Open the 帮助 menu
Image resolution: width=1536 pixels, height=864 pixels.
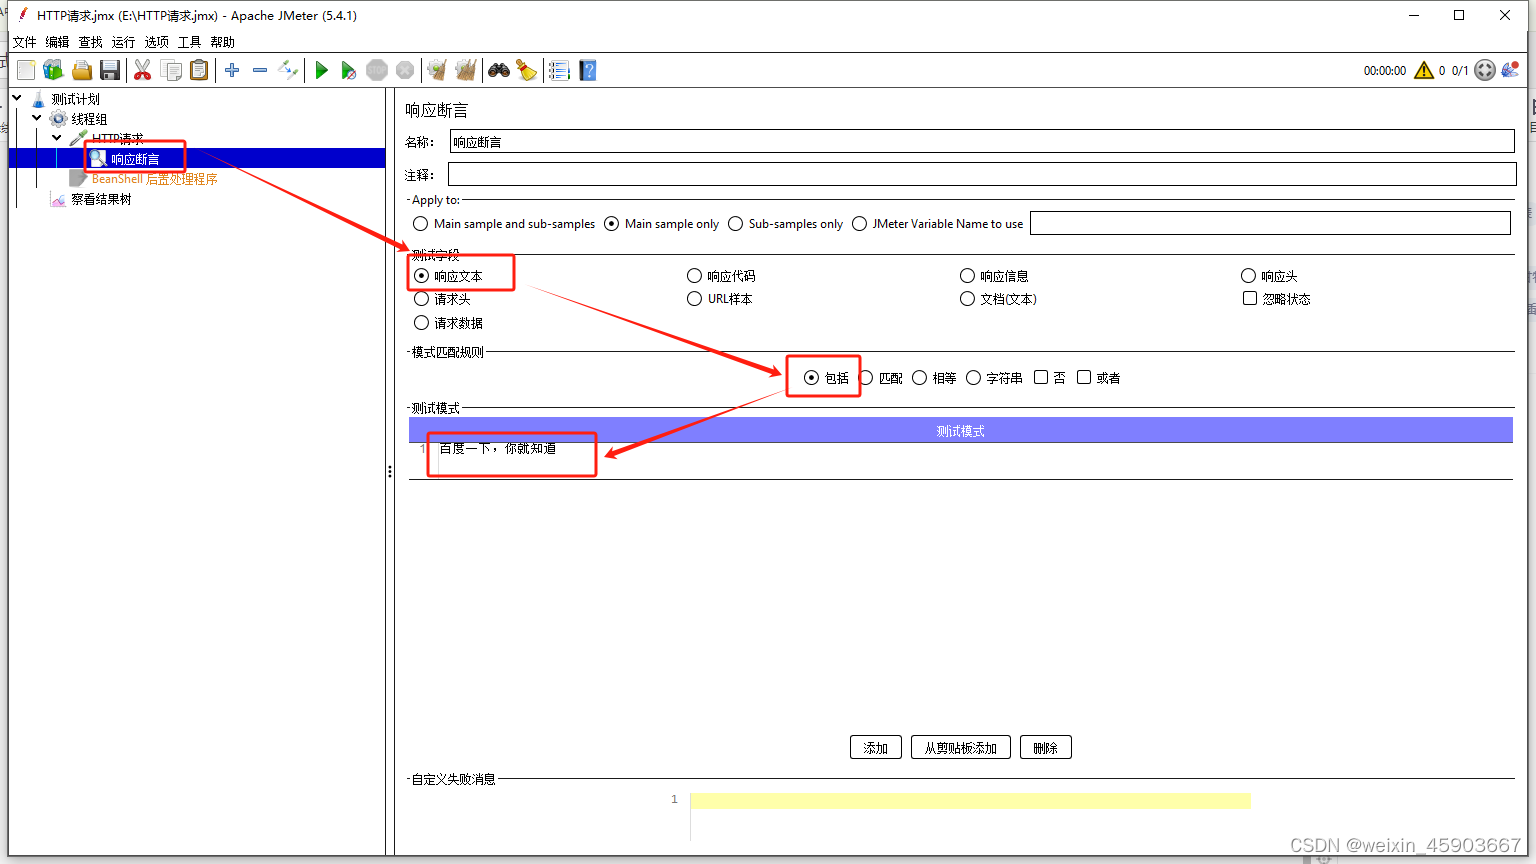pos(222,42)
